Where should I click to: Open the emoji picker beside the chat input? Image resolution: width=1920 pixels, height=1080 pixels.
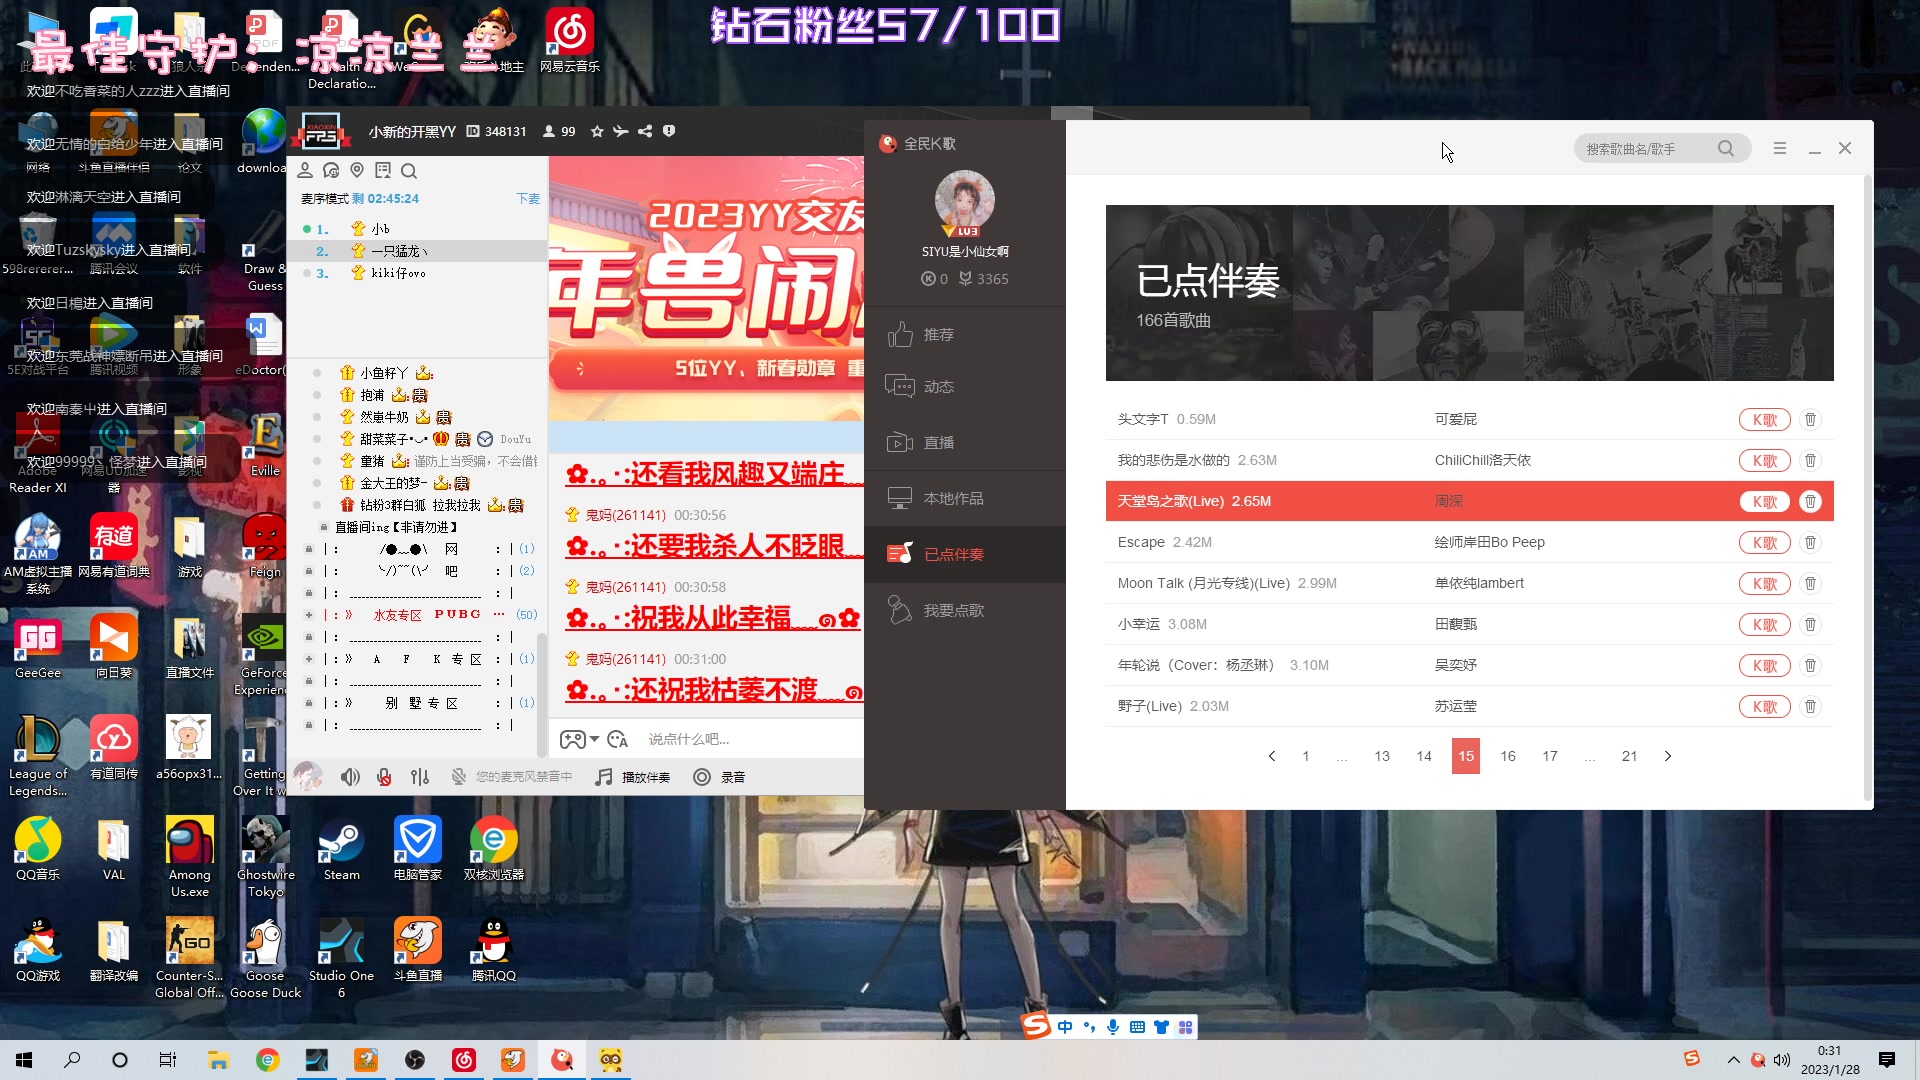tap(617, 739)
